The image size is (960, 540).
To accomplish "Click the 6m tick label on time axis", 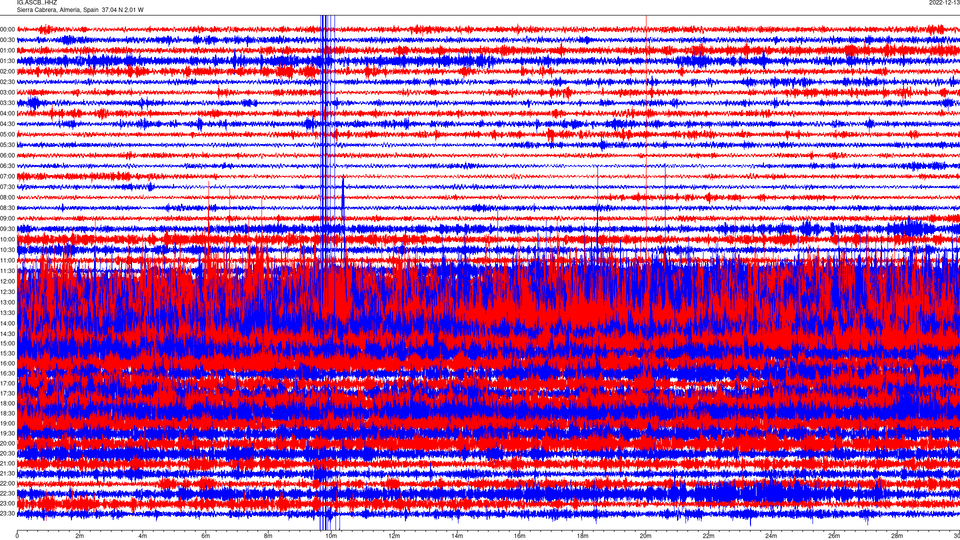I will (205, 536).
